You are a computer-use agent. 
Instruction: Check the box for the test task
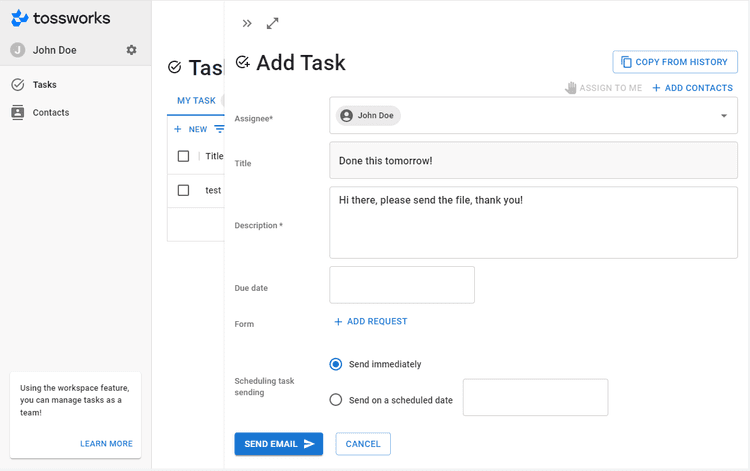[183, 190]
